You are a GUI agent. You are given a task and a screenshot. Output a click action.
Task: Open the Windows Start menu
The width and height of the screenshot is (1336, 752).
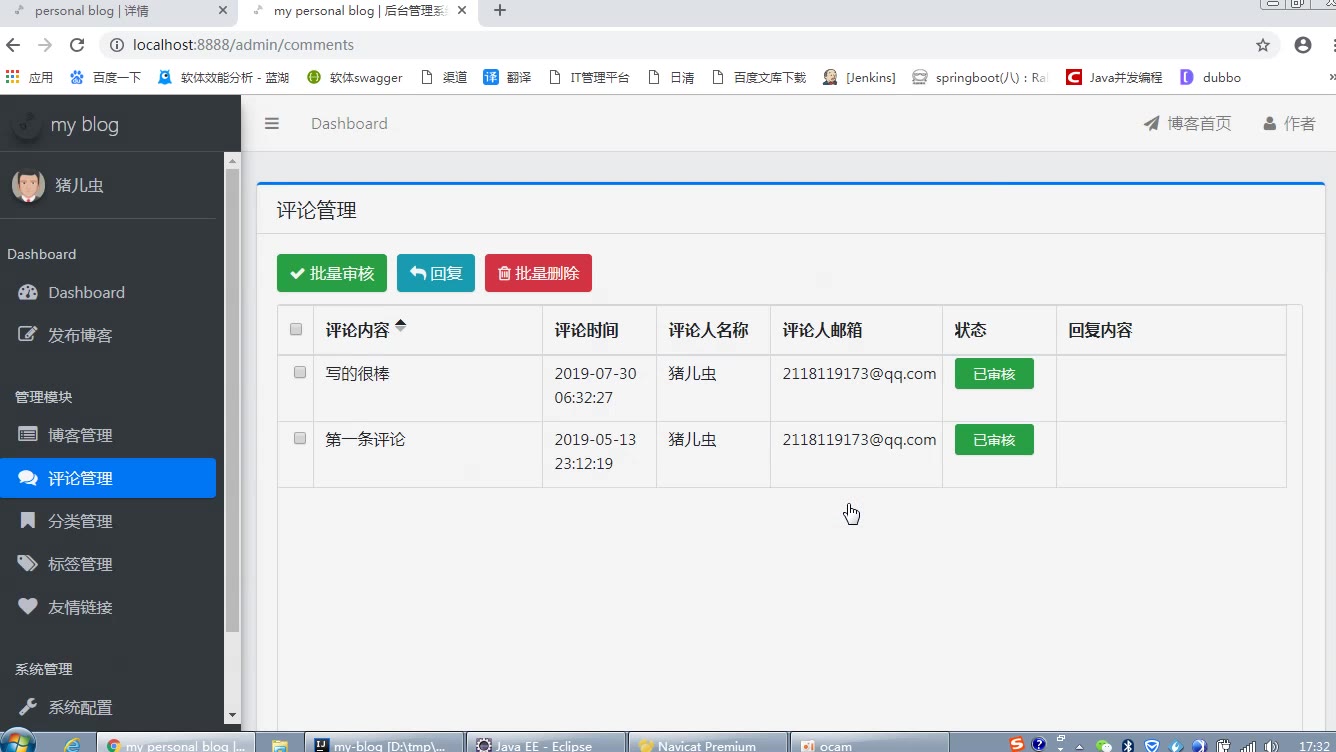tap(18, 742)
